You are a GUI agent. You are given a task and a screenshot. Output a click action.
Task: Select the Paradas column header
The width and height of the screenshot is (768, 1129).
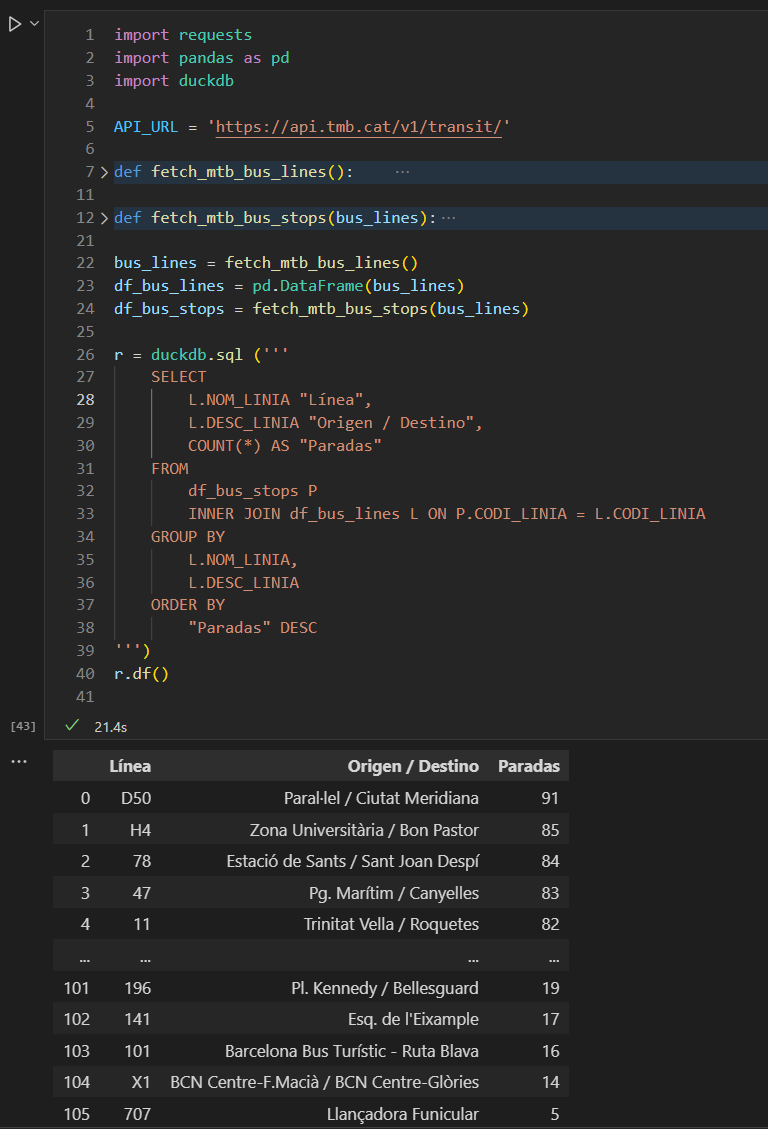[528, 765]
